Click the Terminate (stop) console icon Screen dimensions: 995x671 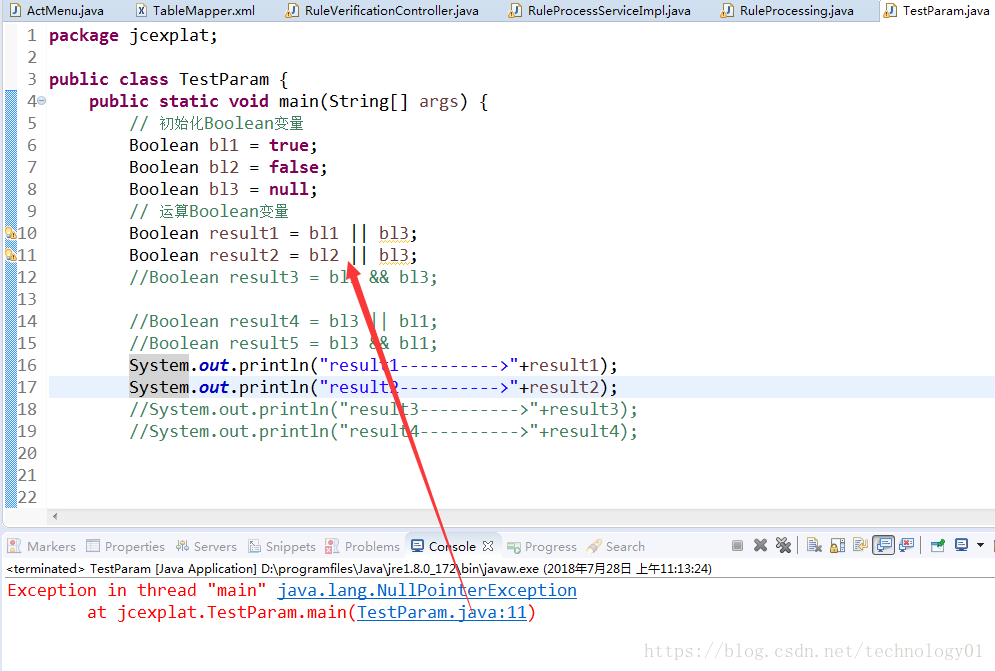737,545
